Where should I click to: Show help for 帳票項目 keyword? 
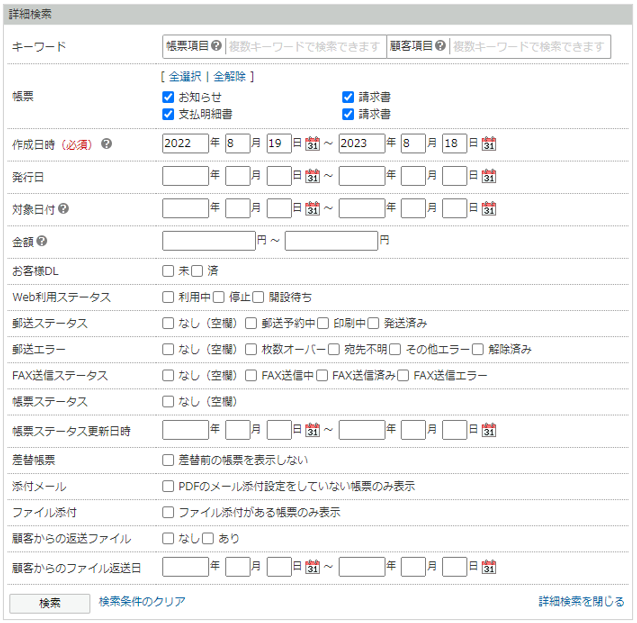point(217,46)
